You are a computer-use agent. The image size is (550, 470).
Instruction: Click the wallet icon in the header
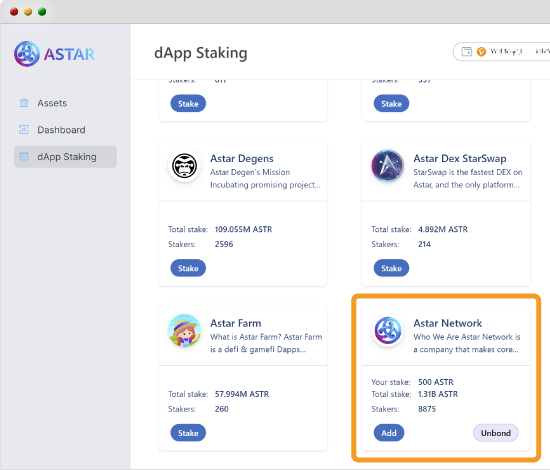point(467,52)
